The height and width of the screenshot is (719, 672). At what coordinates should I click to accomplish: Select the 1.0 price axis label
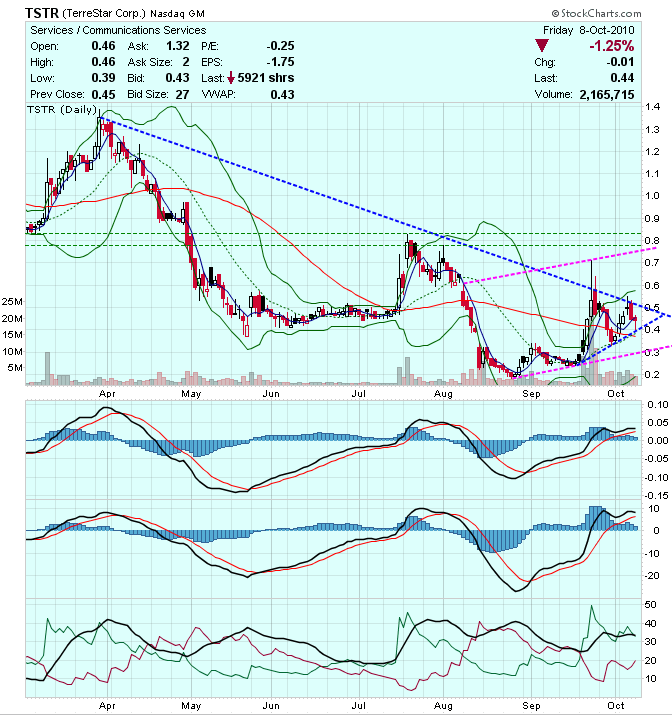tap(652, 196)
